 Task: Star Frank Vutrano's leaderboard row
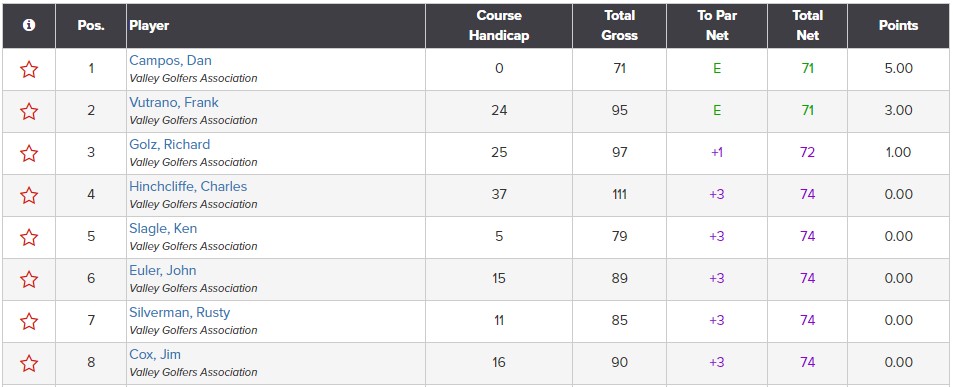(29, 112)
